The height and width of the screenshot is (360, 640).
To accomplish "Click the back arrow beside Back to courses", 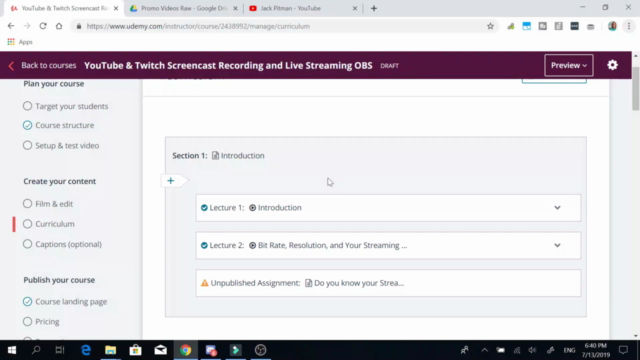I will pos(11,66).
